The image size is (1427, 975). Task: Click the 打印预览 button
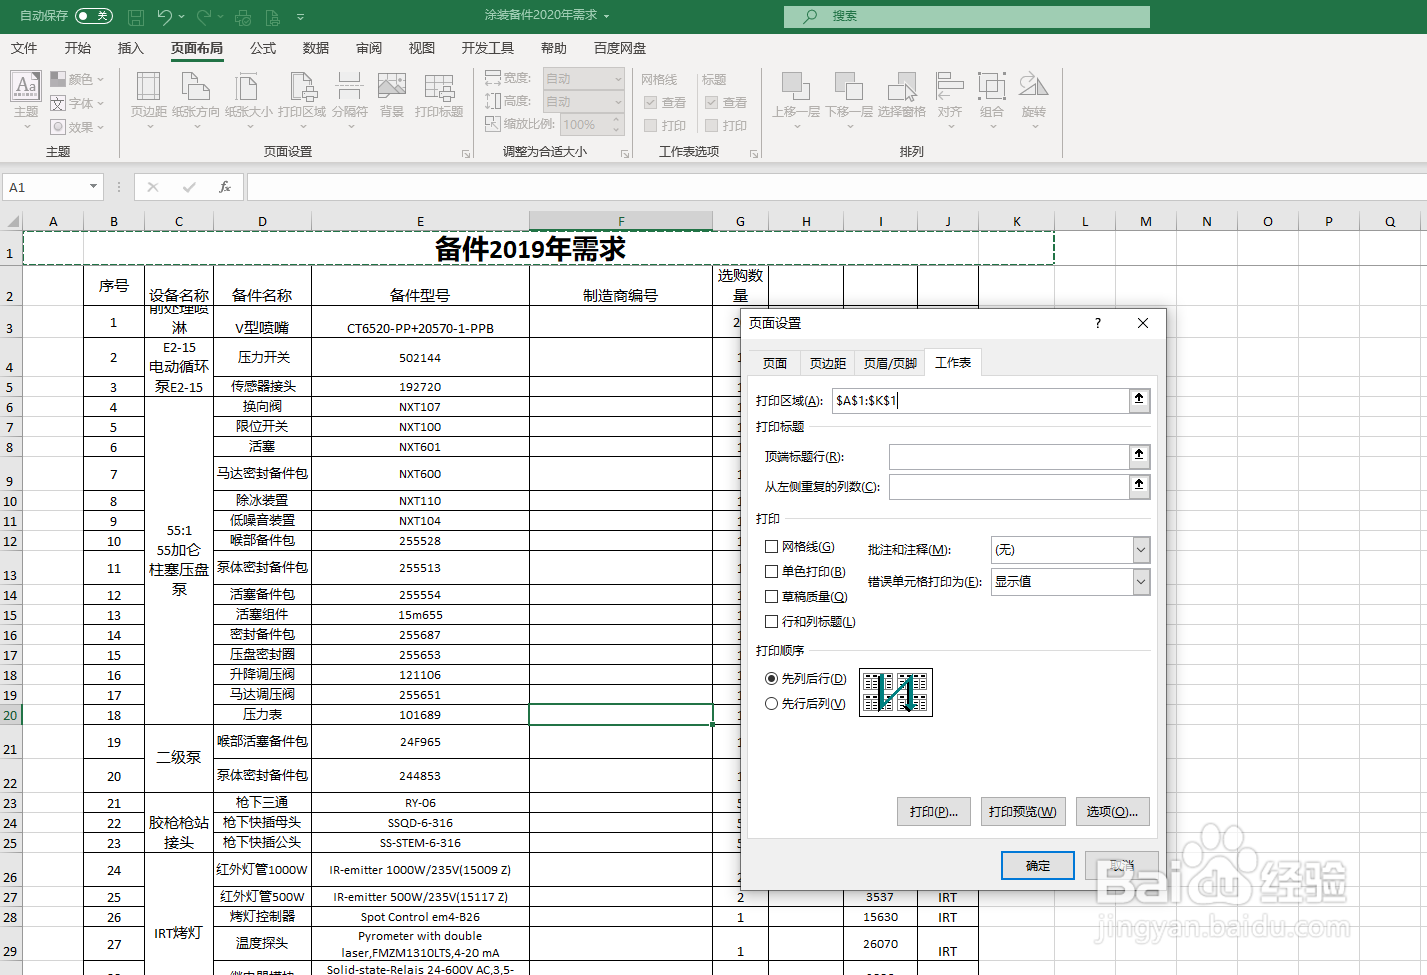(x=1022, y=811)
